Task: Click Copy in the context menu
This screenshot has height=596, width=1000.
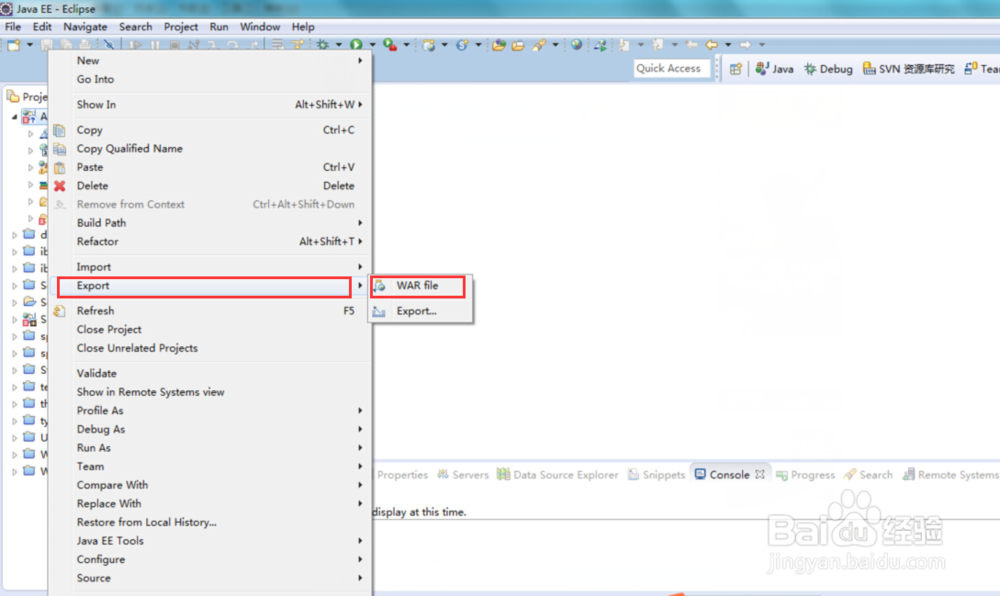Action: pyautogui.click(x=210, y=130)
